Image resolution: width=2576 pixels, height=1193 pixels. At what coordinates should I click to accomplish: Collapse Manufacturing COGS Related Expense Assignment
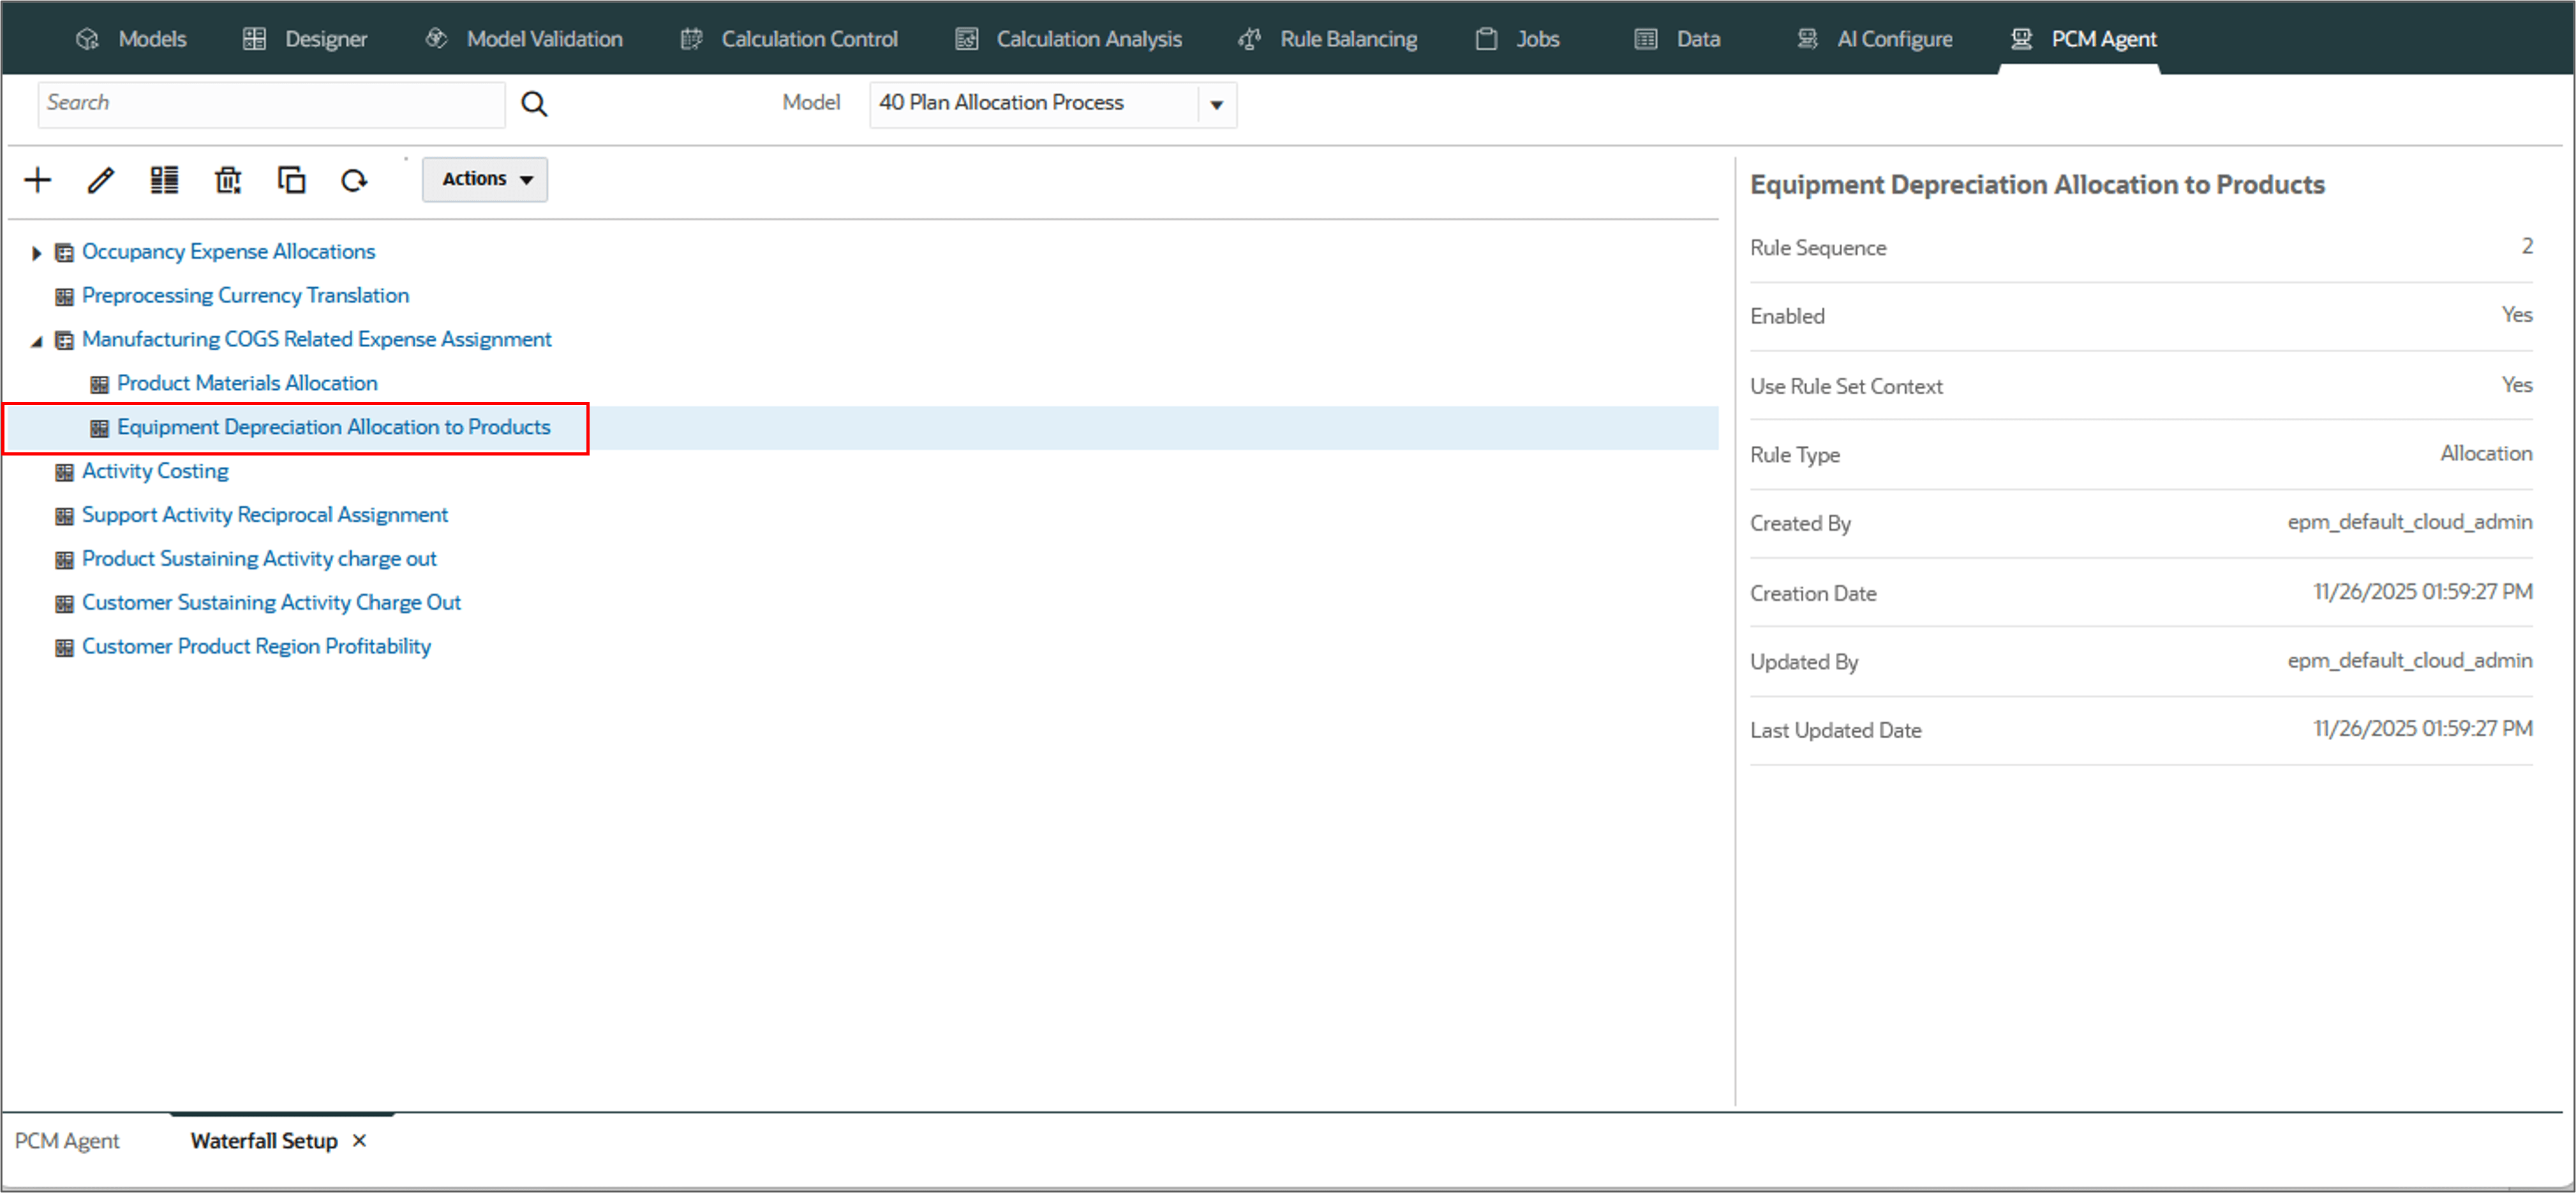[36, 341]
